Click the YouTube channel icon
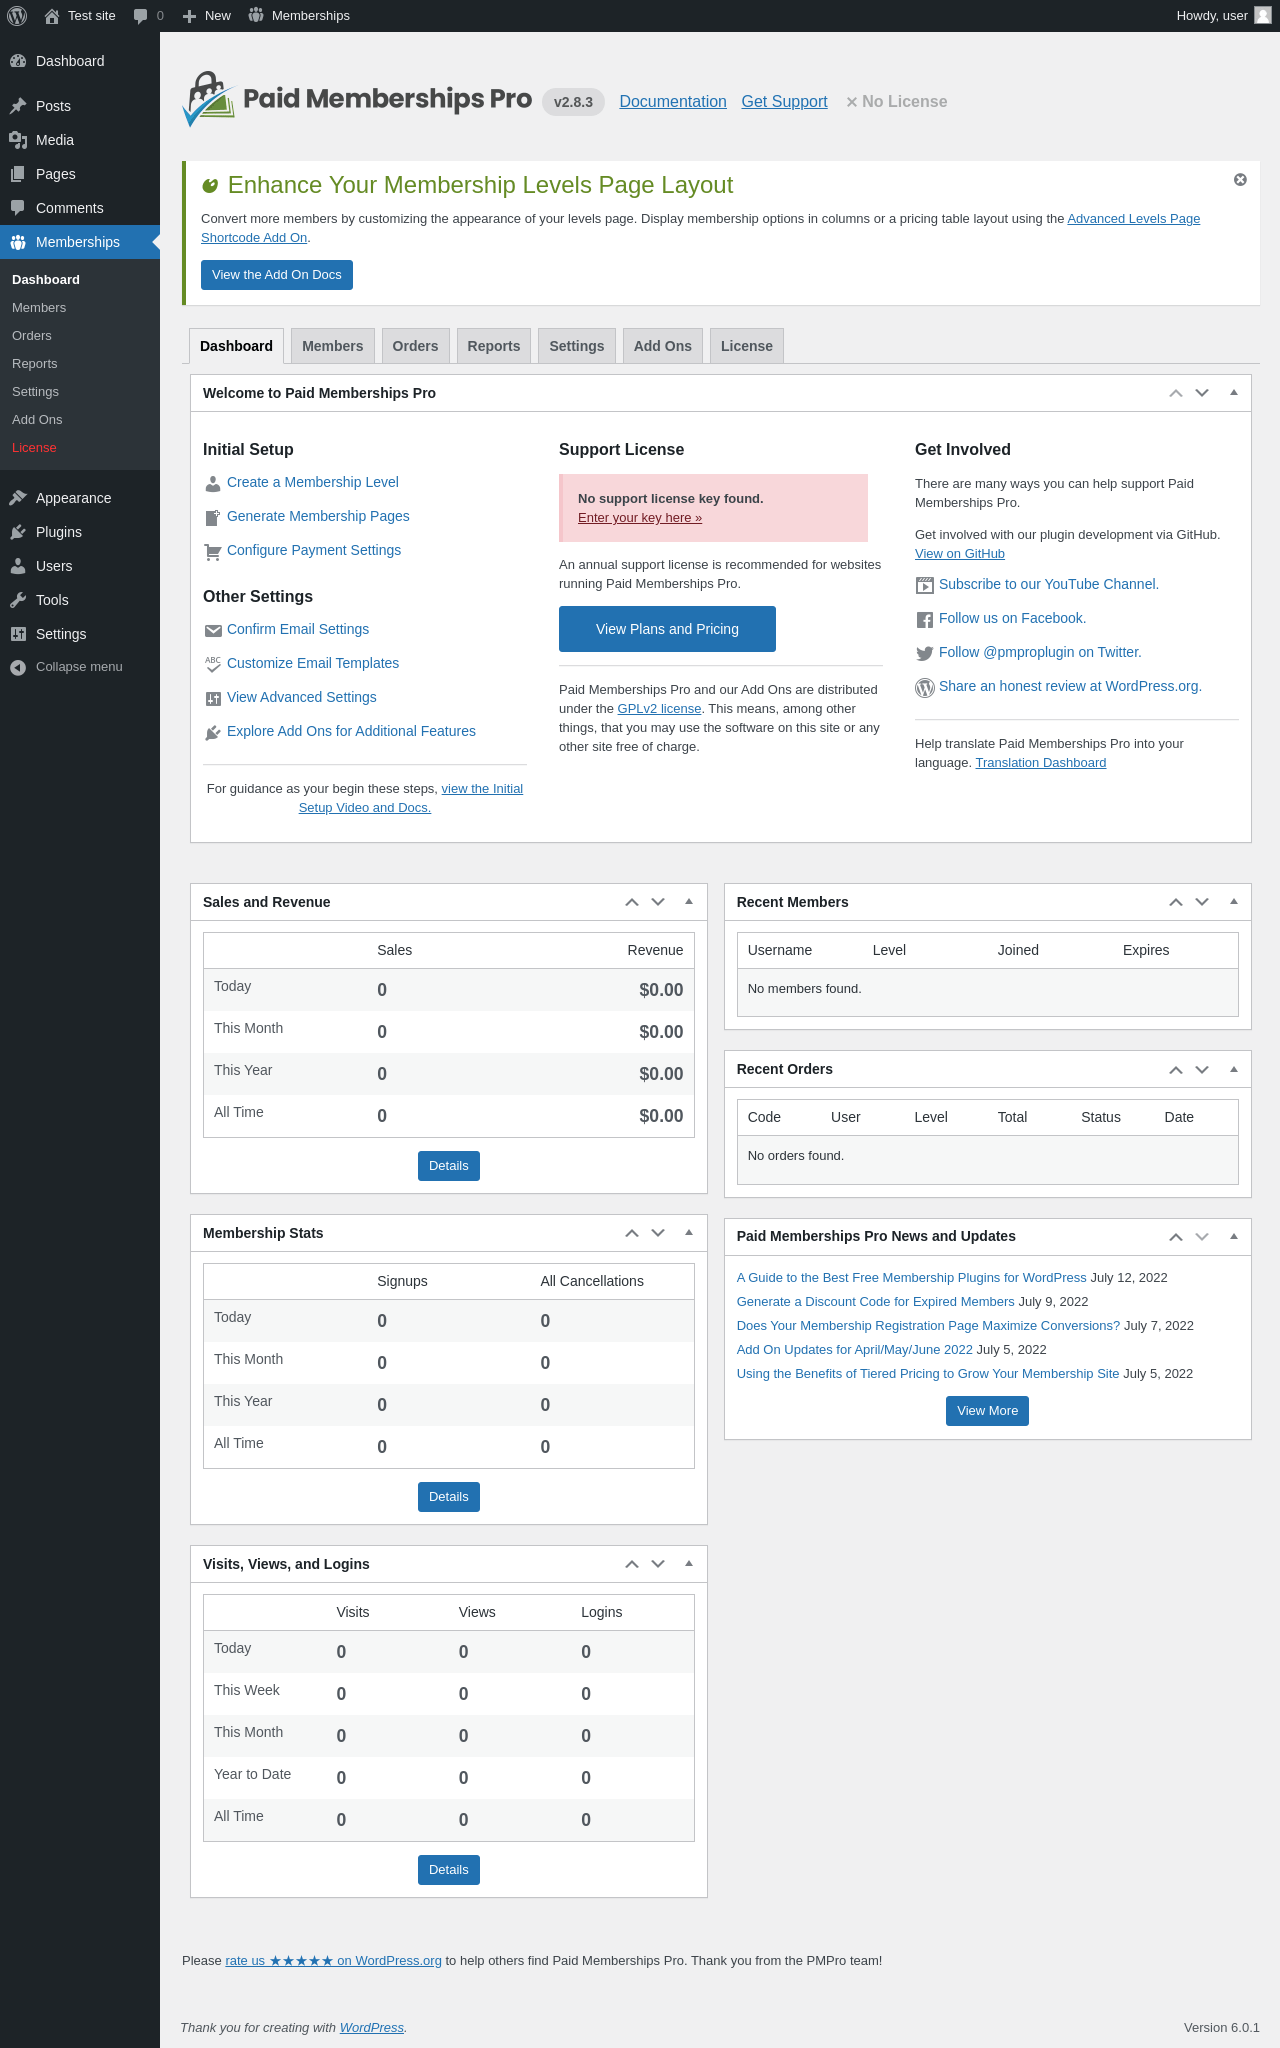 click(x=924, y=585)
